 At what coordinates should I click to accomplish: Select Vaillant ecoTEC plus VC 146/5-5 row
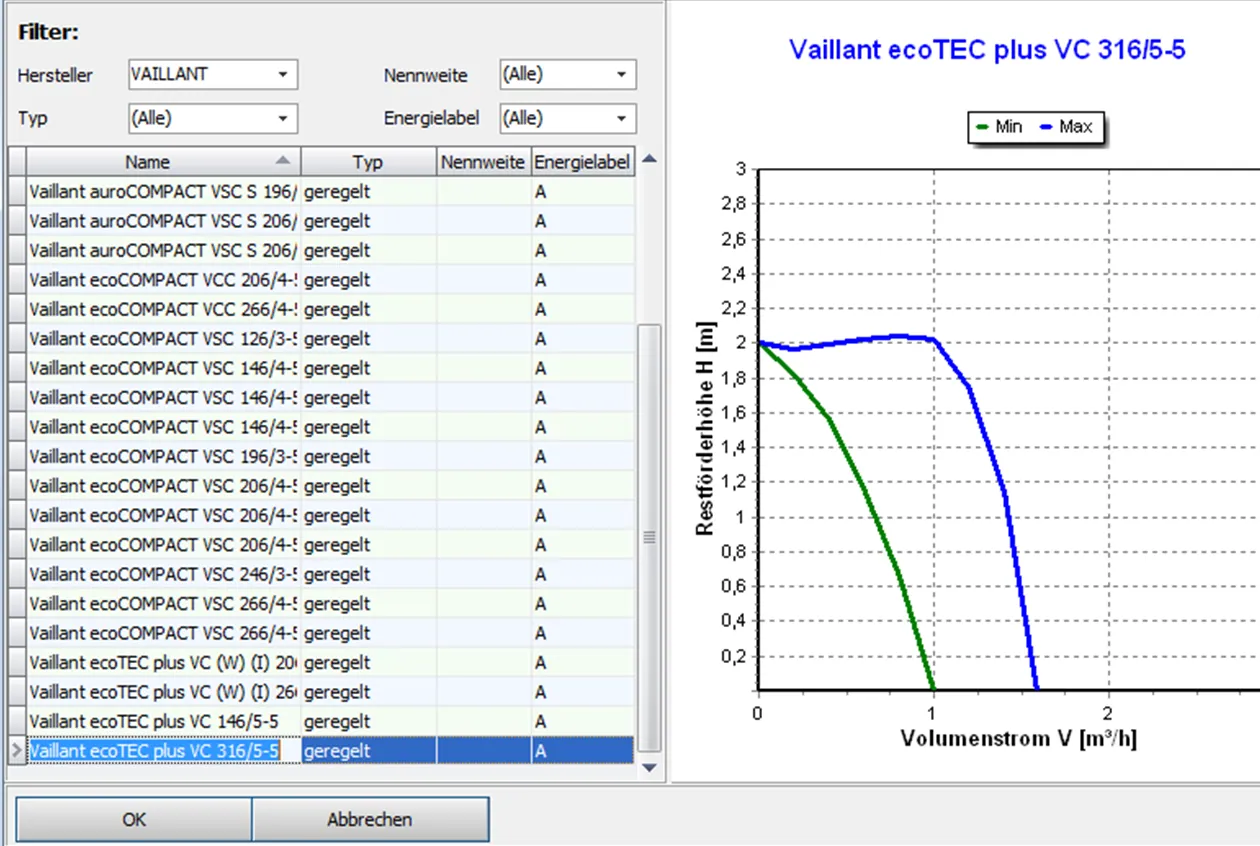coord(153,721)
